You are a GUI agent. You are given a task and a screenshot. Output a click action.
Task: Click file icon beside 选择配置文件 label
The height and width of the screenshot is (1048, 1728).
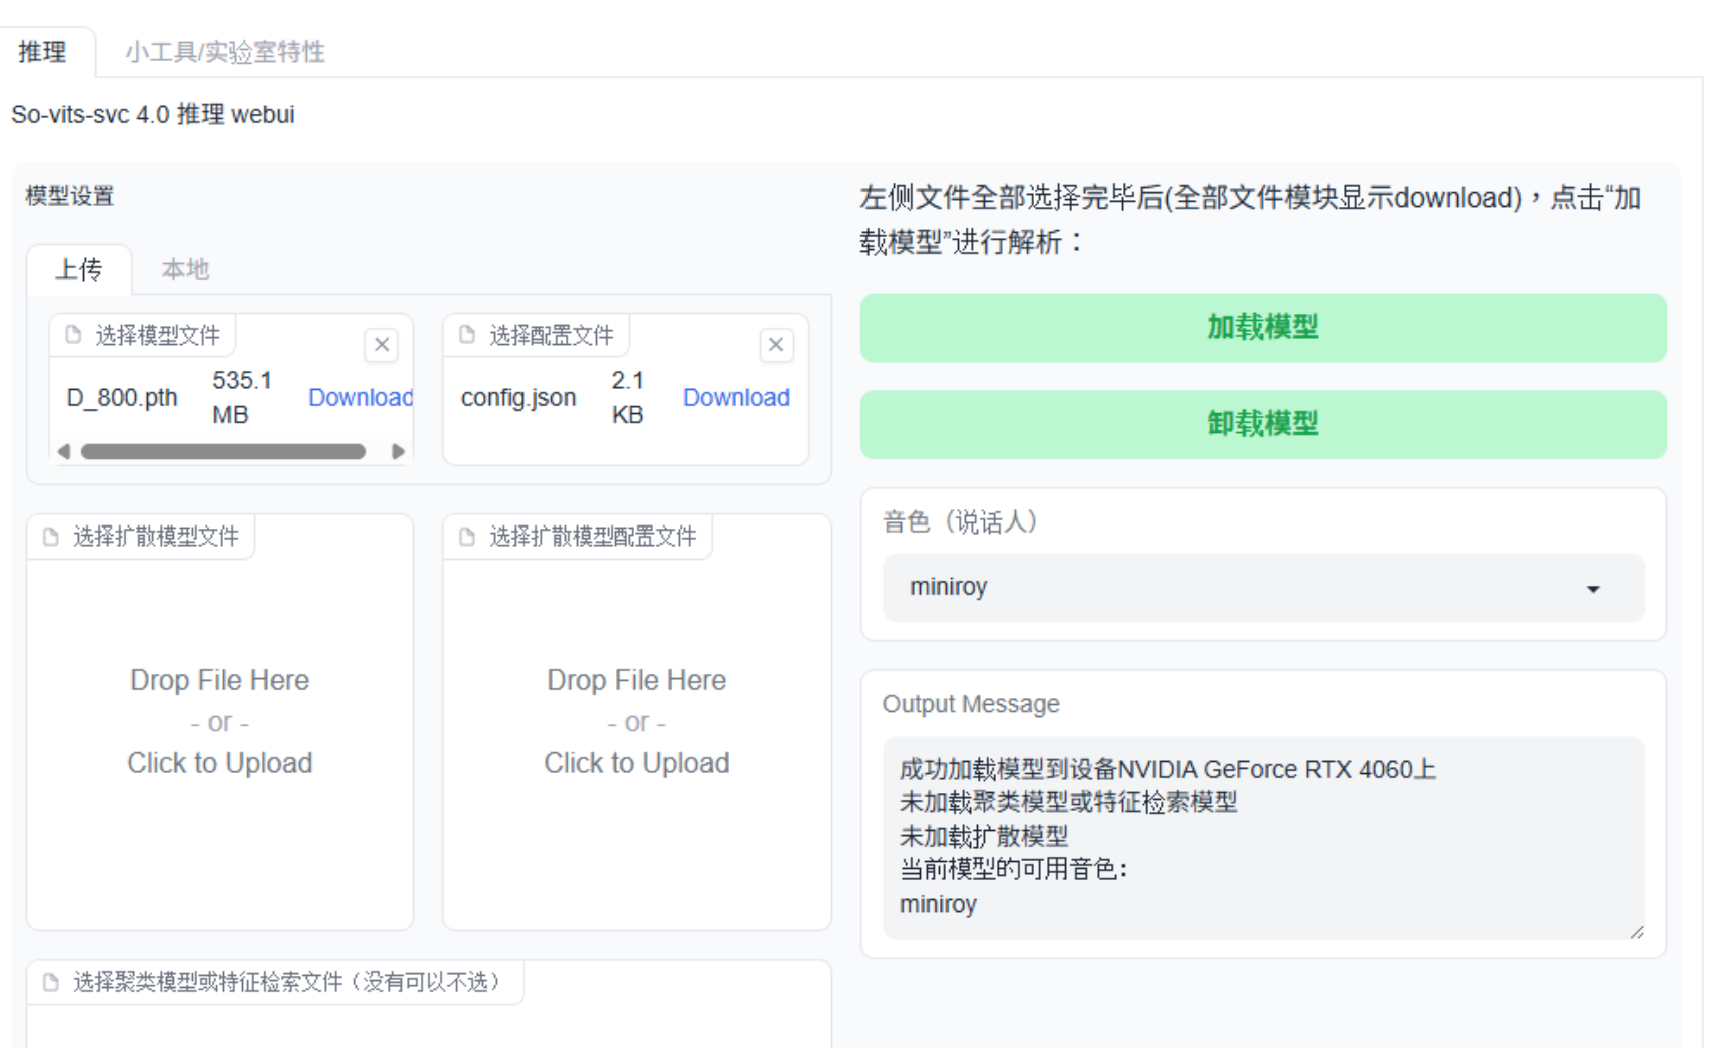[x=467, y=335]
